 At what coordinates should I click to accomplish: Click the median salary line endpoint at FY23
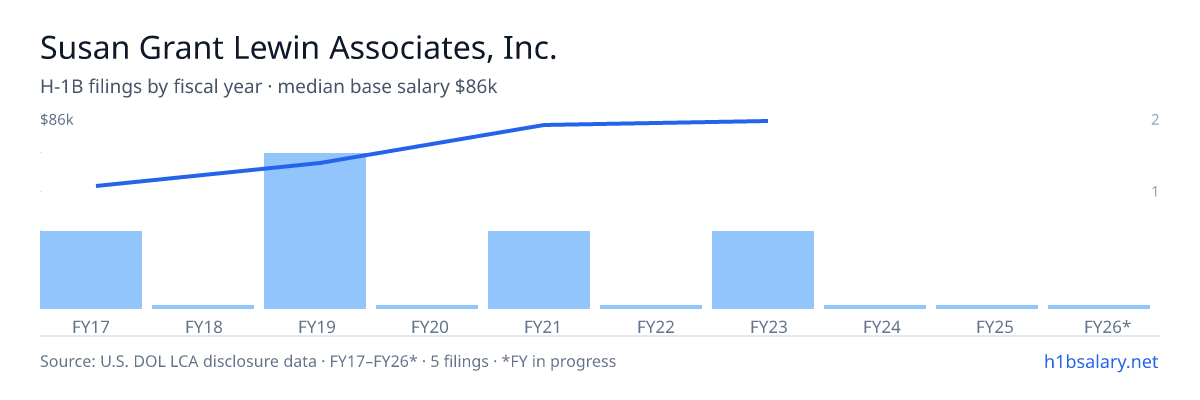pyautogui.click(x=765, y=121)
